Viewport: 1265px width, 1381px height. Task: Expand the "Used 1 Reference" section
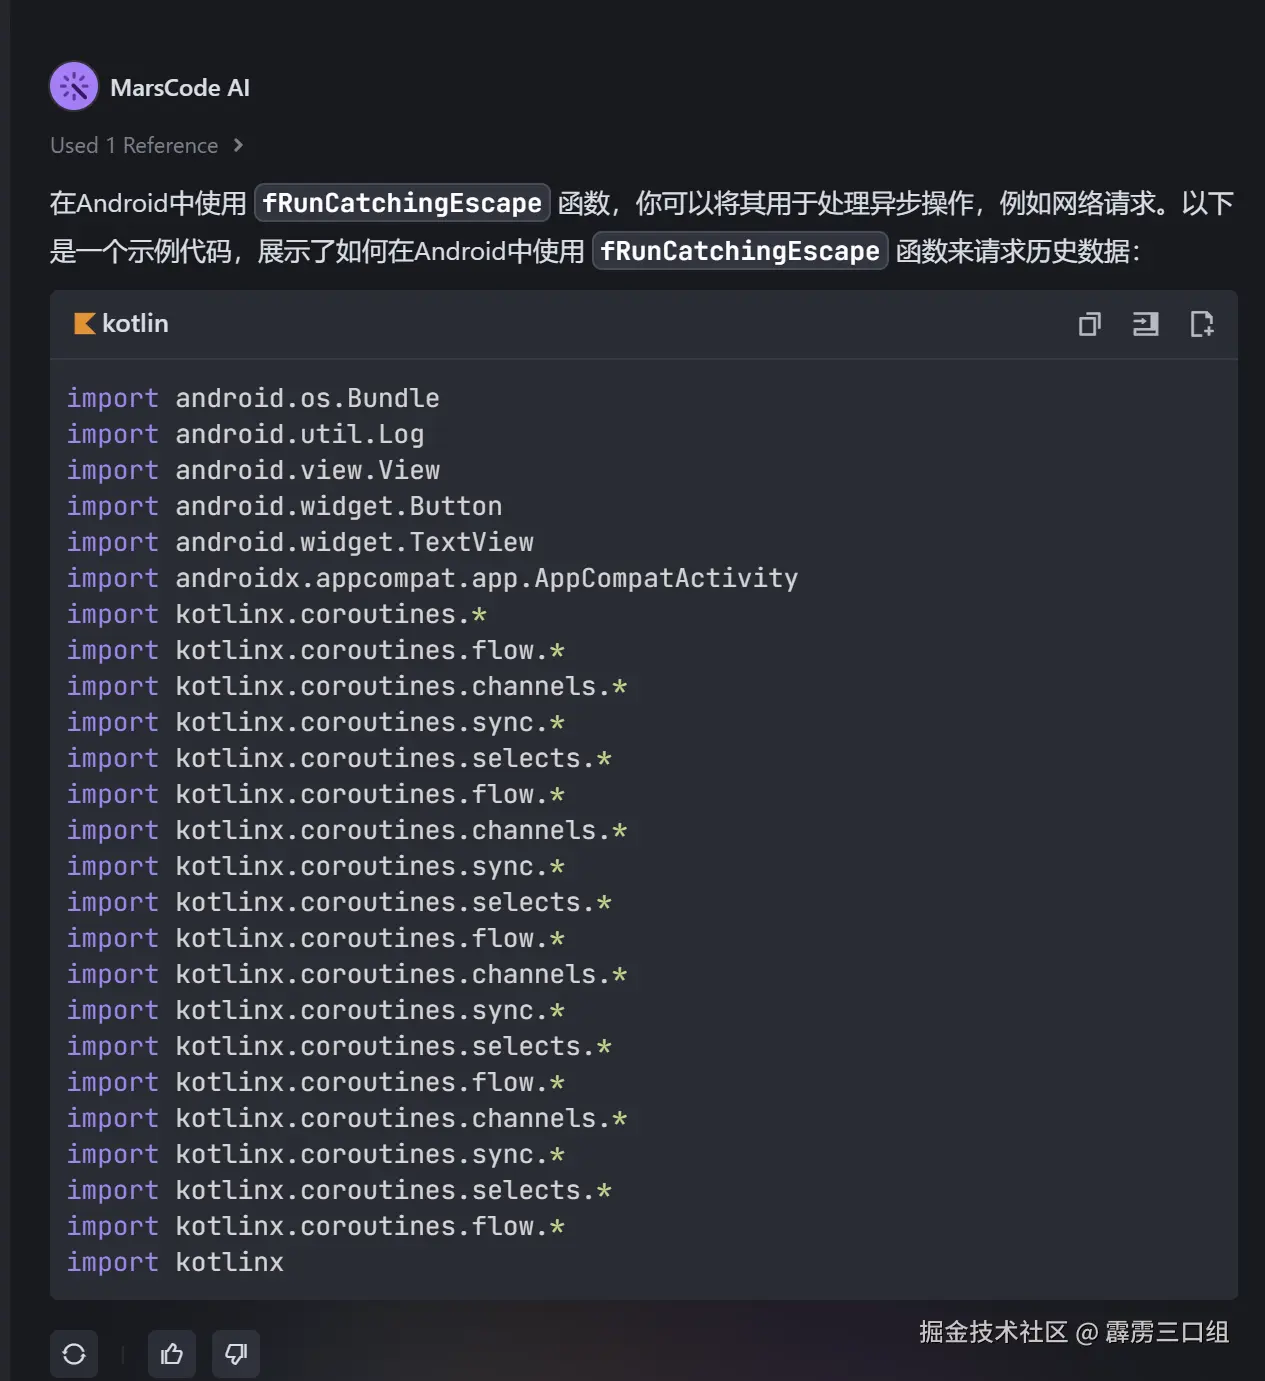tap(134, 145)
